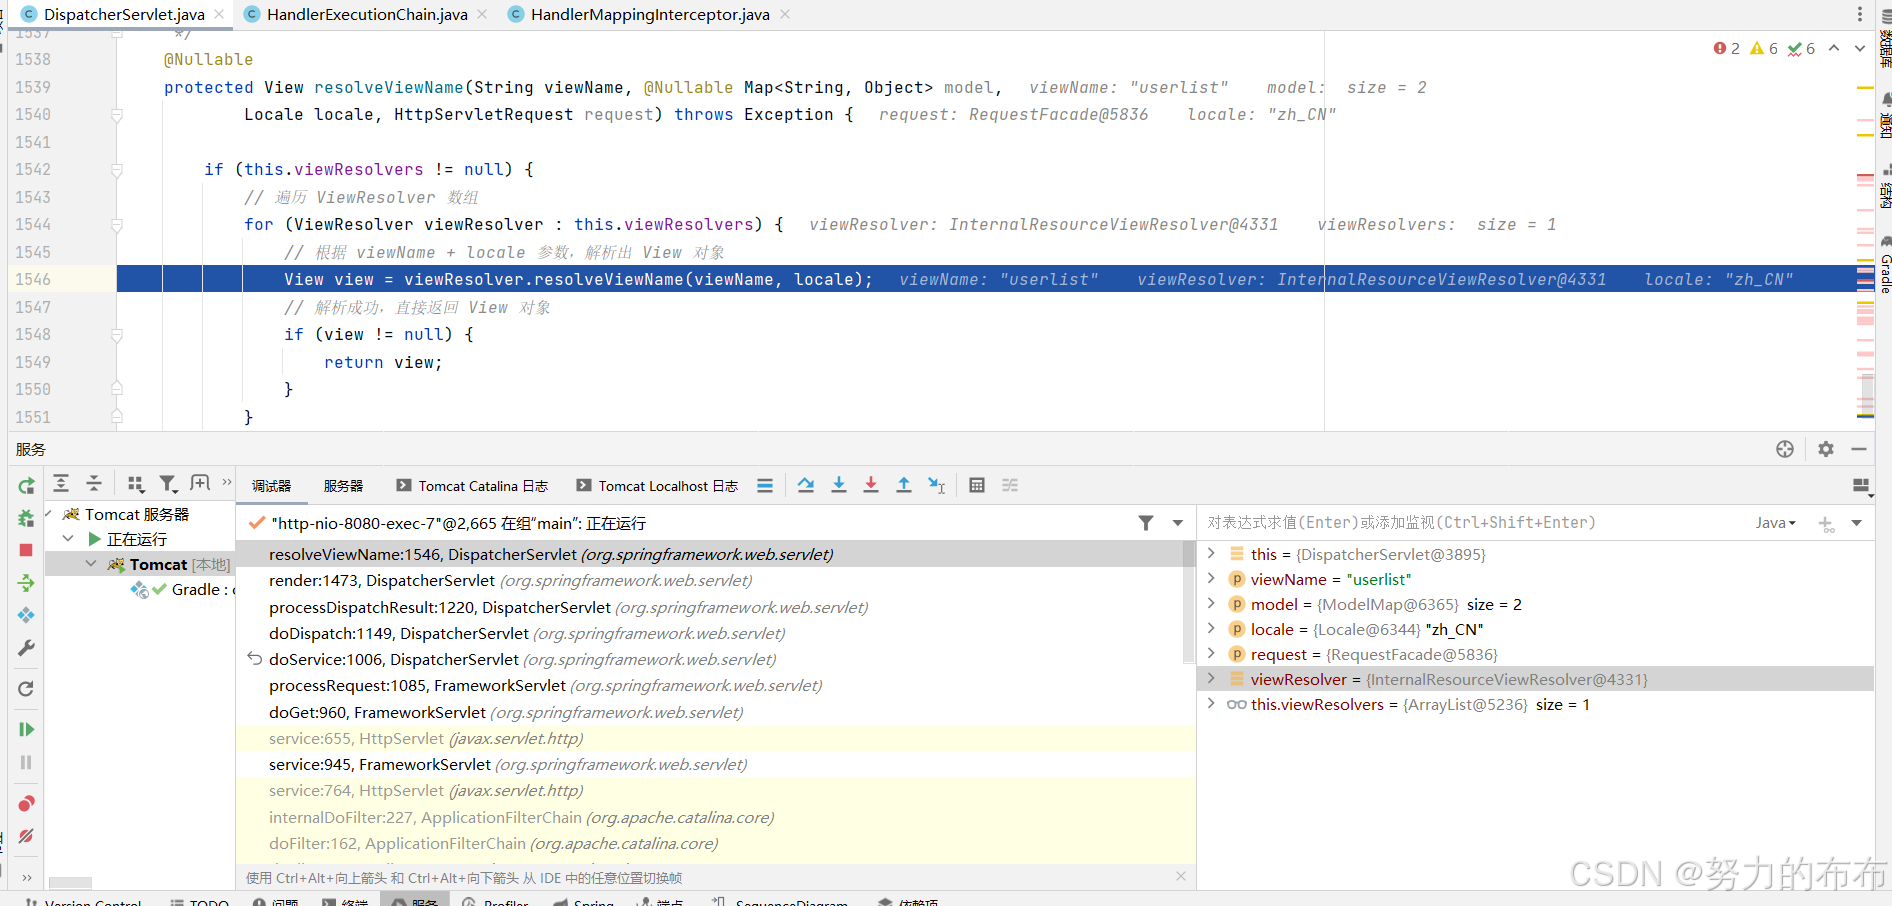Open the Tomcat Localhost 日志 tab
Image resolution: width=1892 pixels, height=906 pixels.
point(657,486)
